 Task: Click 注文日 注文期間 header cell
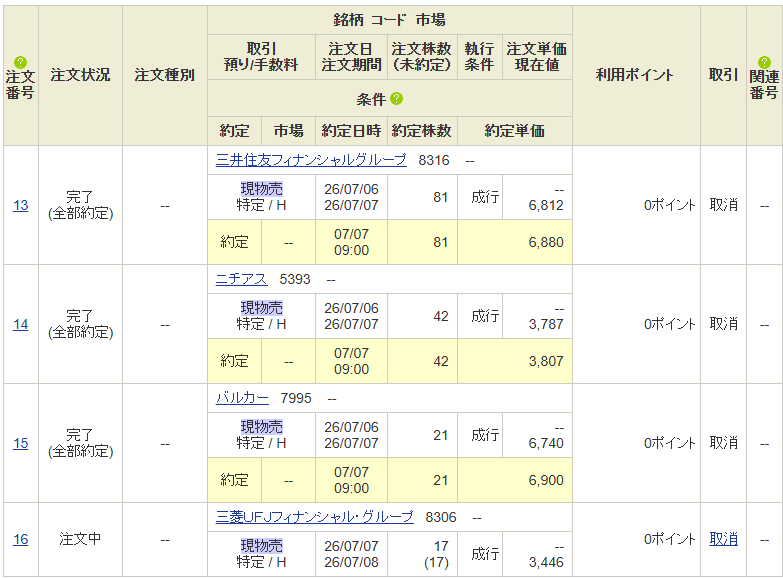352,56
